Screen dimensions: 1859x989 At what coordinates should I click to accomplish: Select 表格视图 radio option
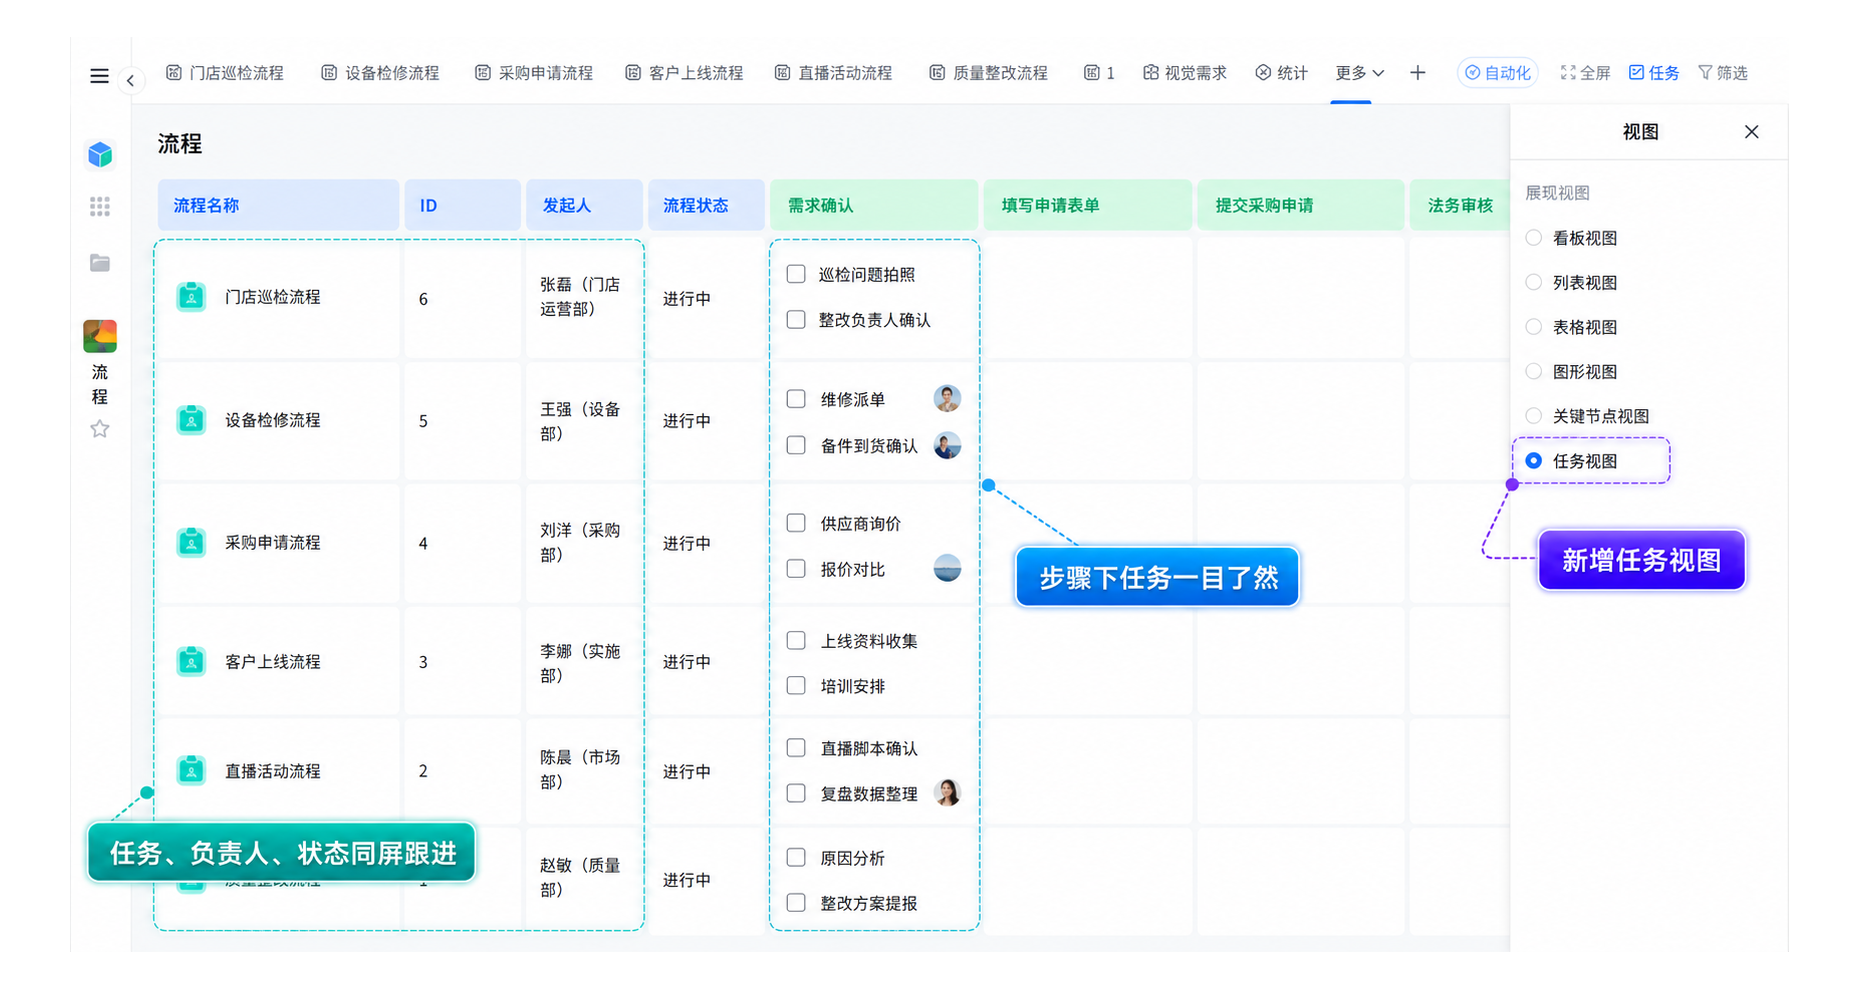click(x=1533, y=327)
